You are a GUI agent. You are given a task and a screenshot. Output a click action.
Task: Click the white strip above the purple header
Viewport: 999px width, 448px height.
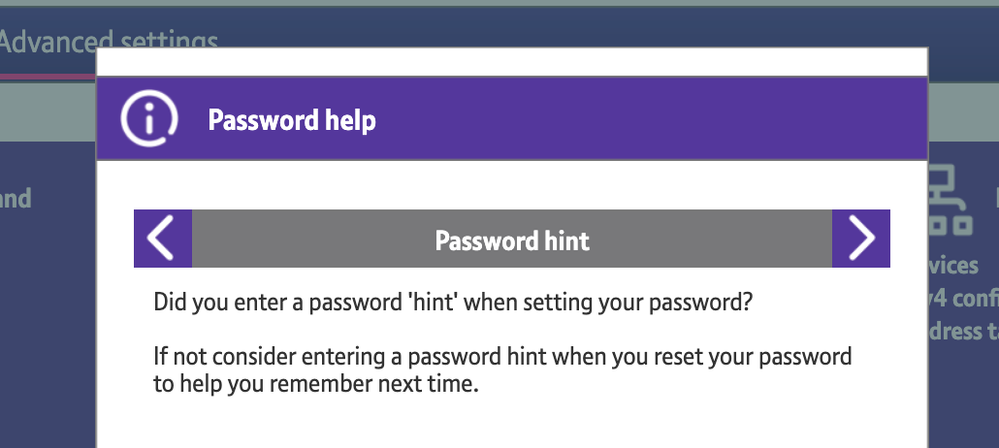tap(512, 62)
